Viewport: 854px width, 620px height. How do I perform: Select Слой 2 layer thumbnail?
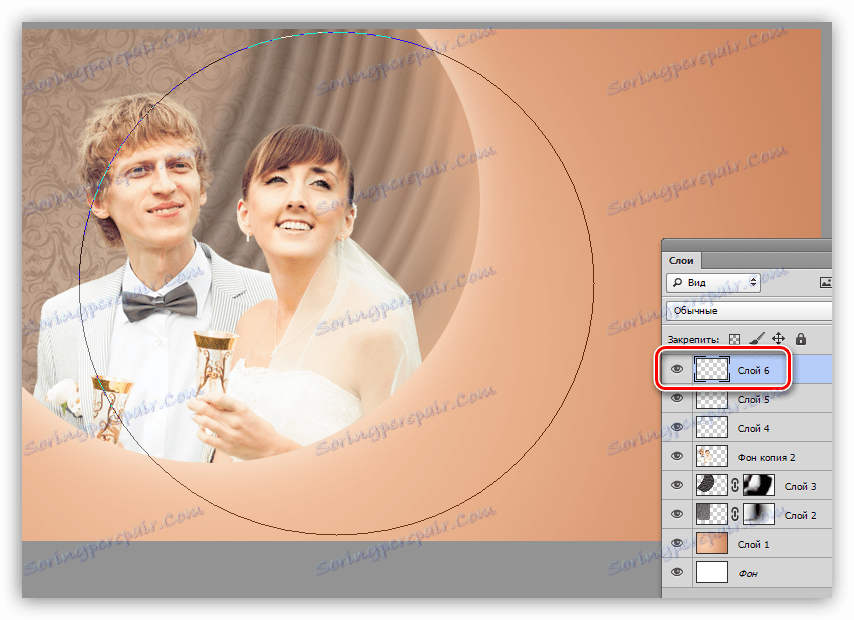pyautogui.click(x=711, y=514)
